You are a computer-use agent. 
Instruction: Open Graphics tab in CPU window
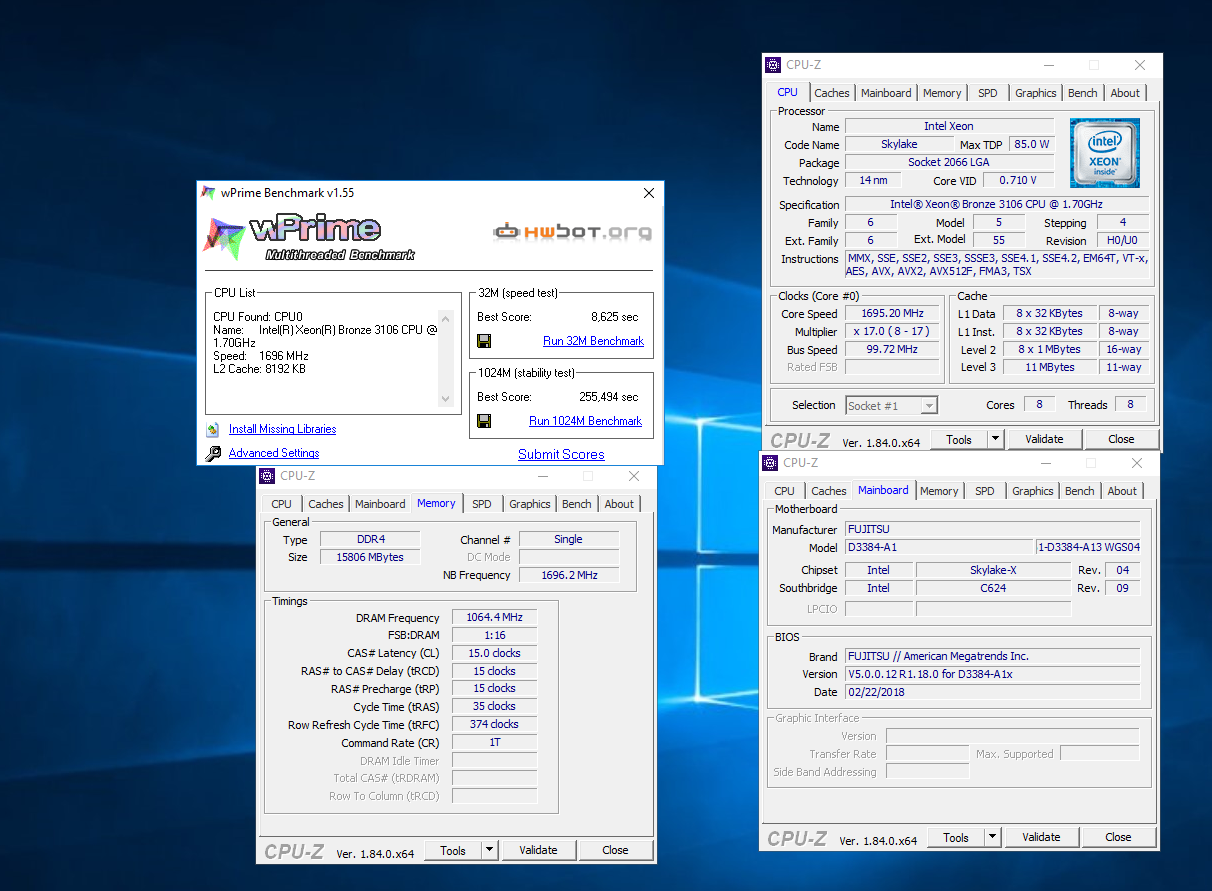[x=1035, y=93]
